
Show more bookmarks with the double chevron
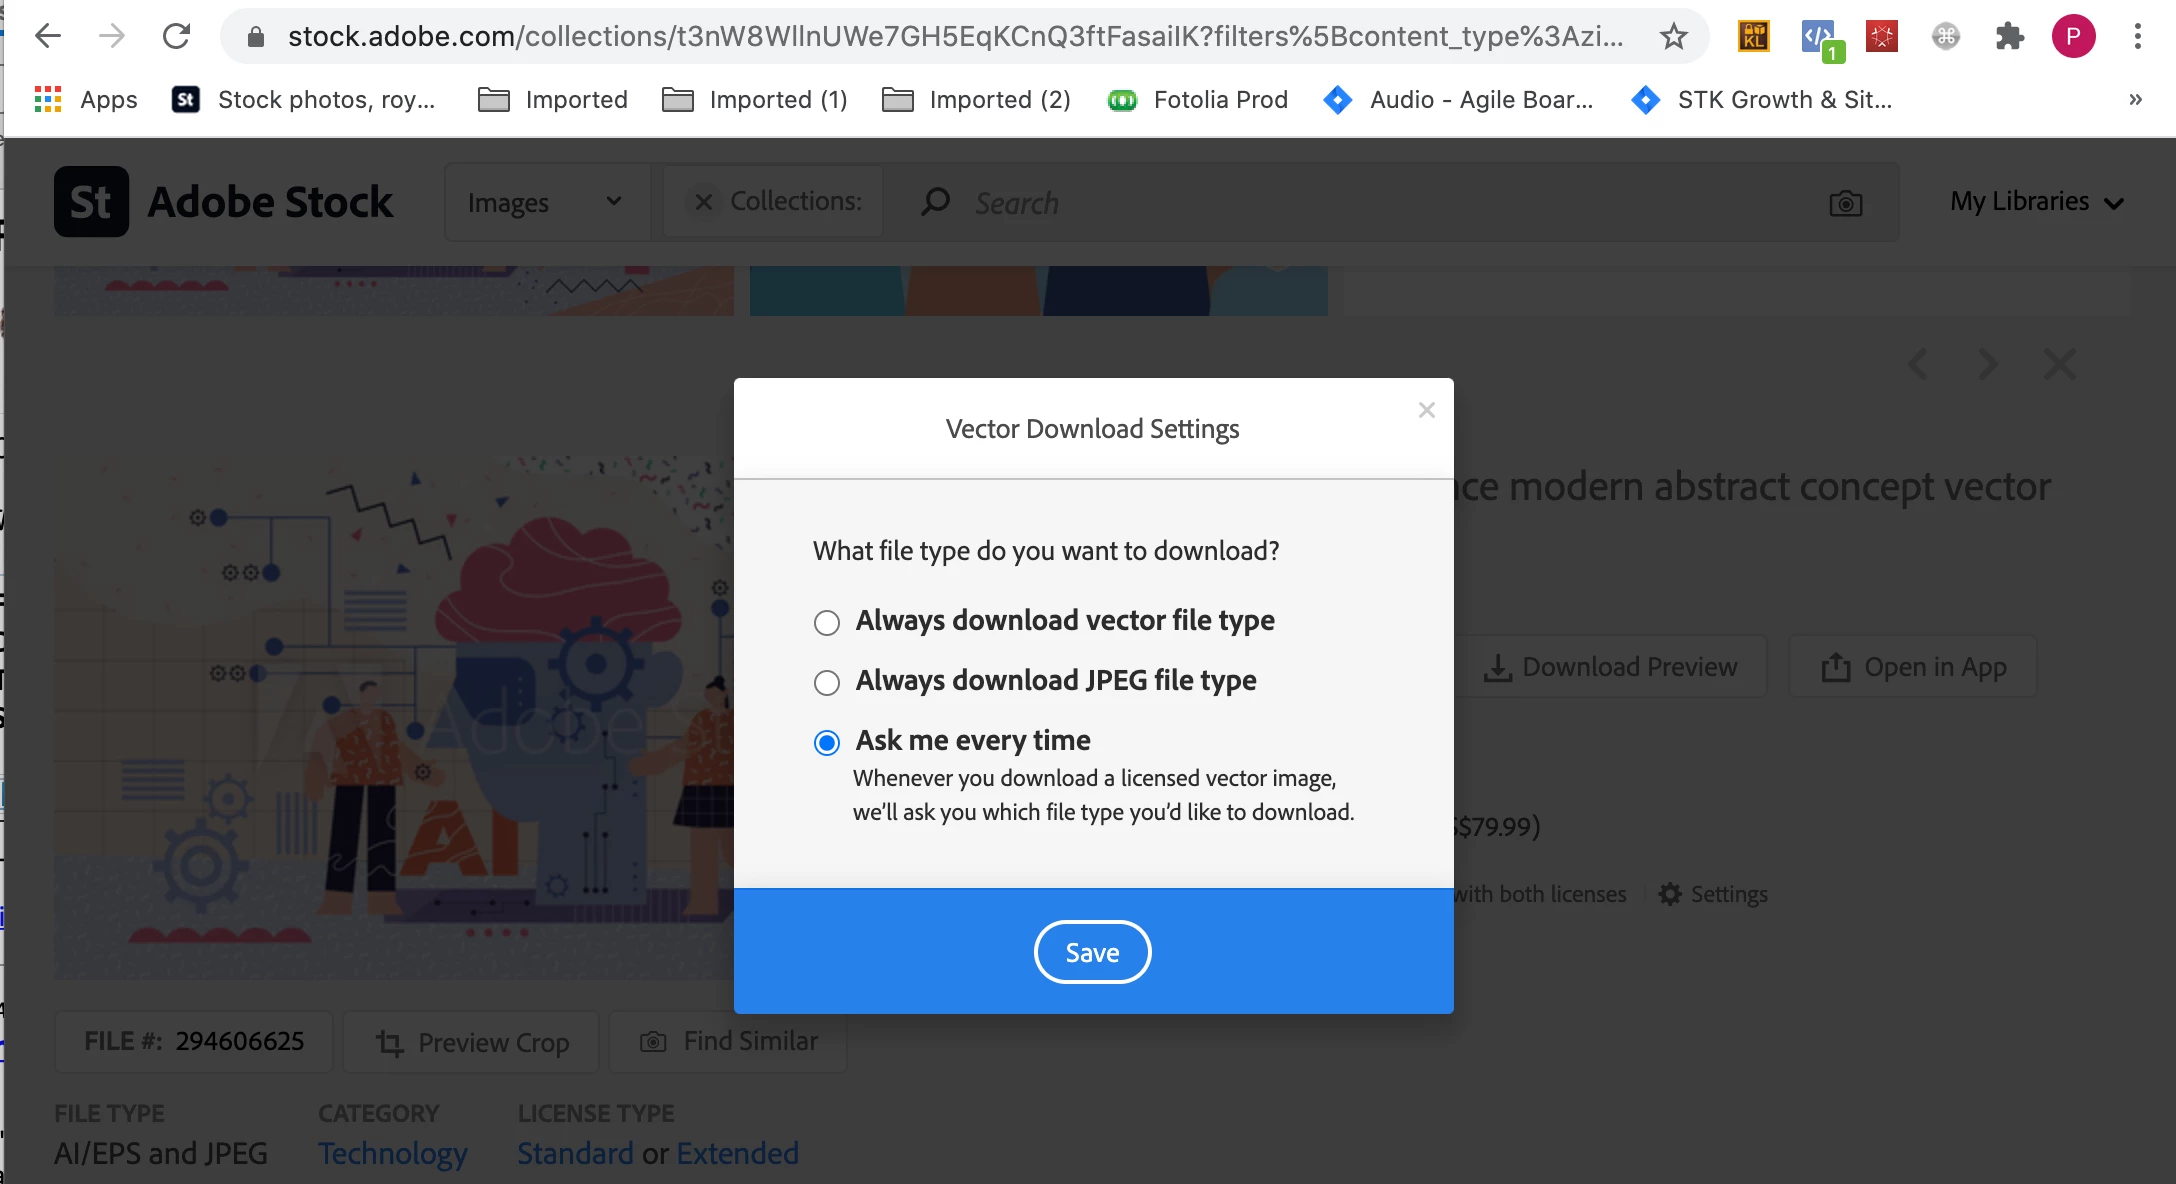tap(2135, 100)
